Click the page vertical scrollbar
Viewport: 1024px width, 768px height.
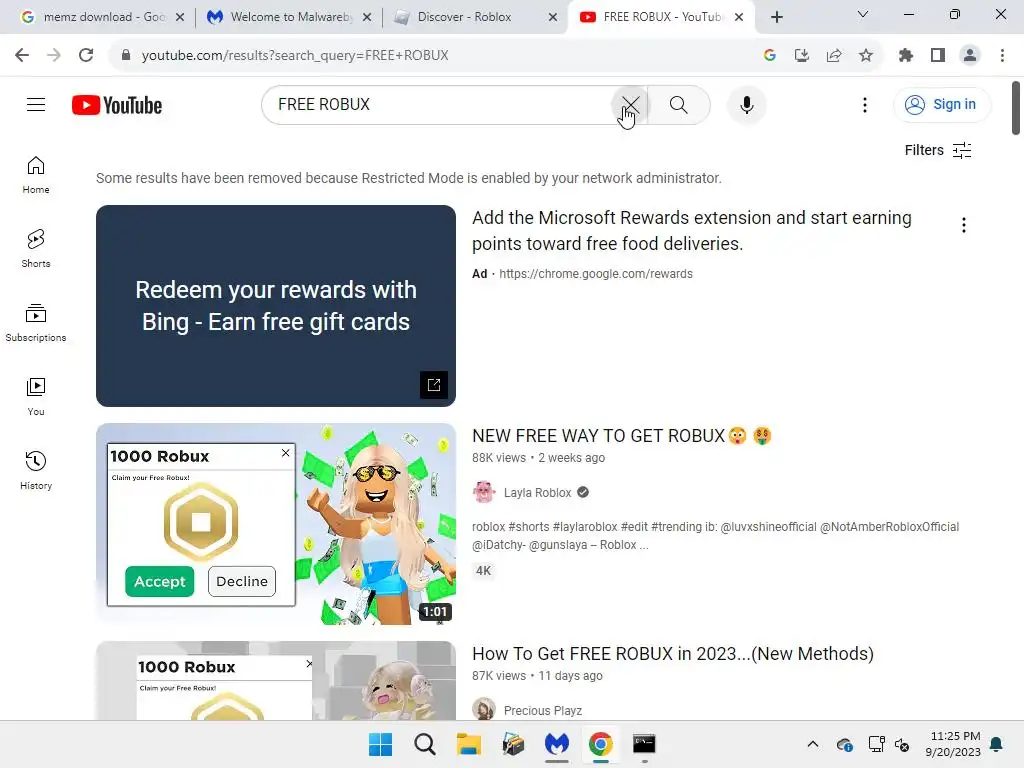tap(1016, 108)
